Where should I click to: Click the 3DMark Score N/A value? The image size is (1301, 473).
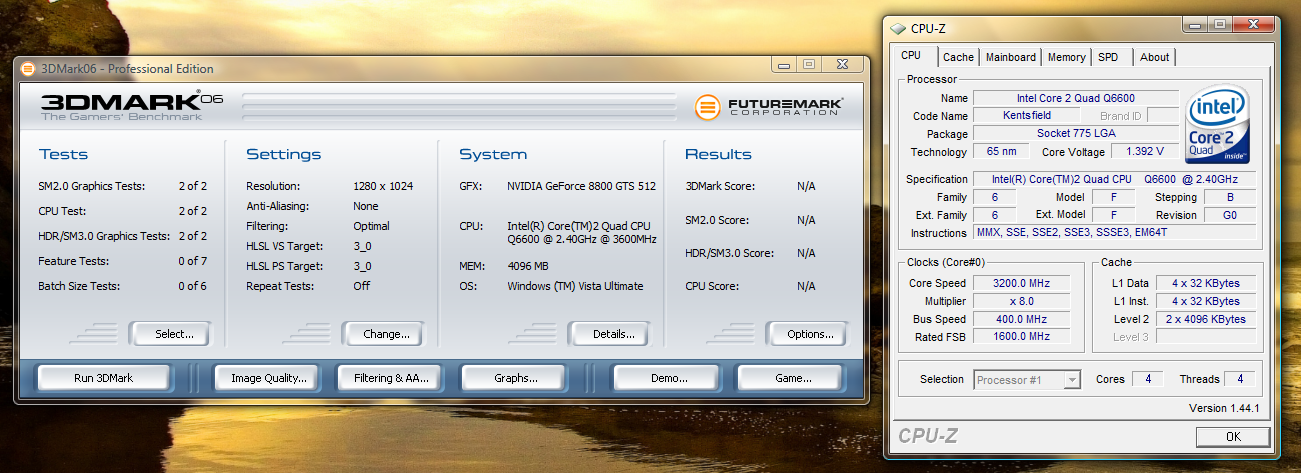[808, 186]
